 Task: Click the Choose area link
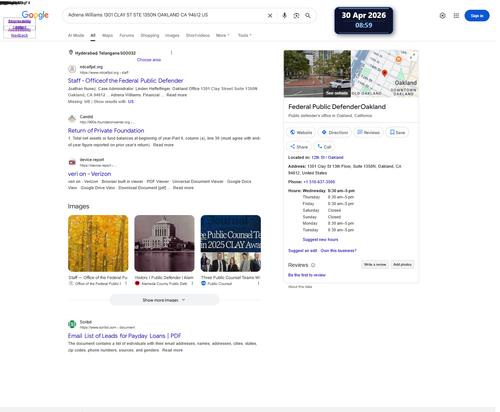(x=149, y=60)
